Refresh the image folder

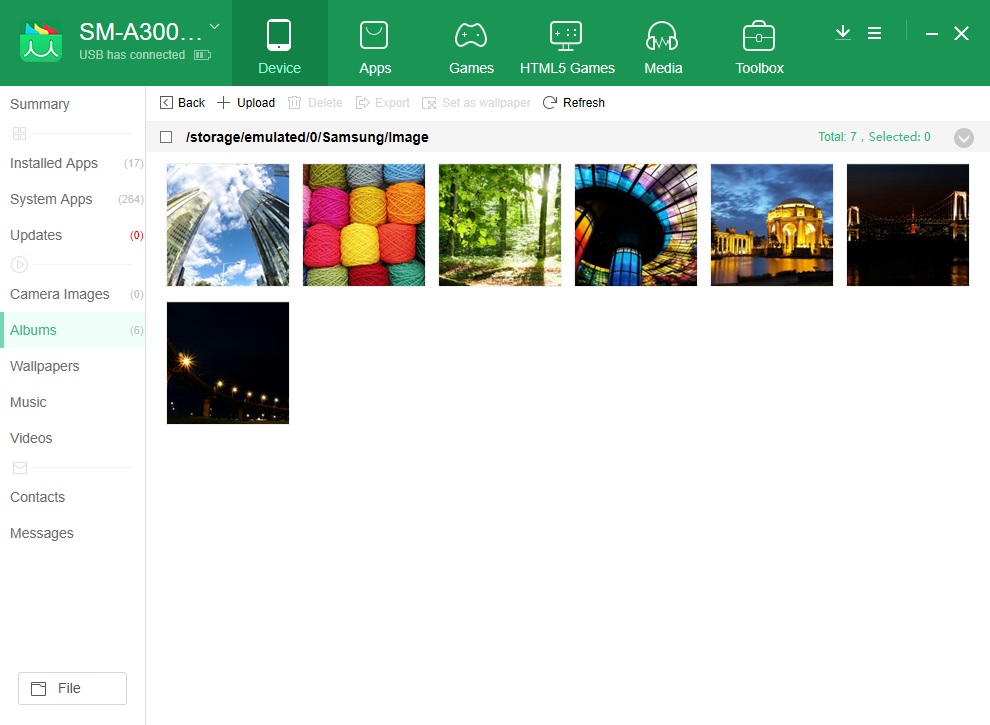click(573, 102)
